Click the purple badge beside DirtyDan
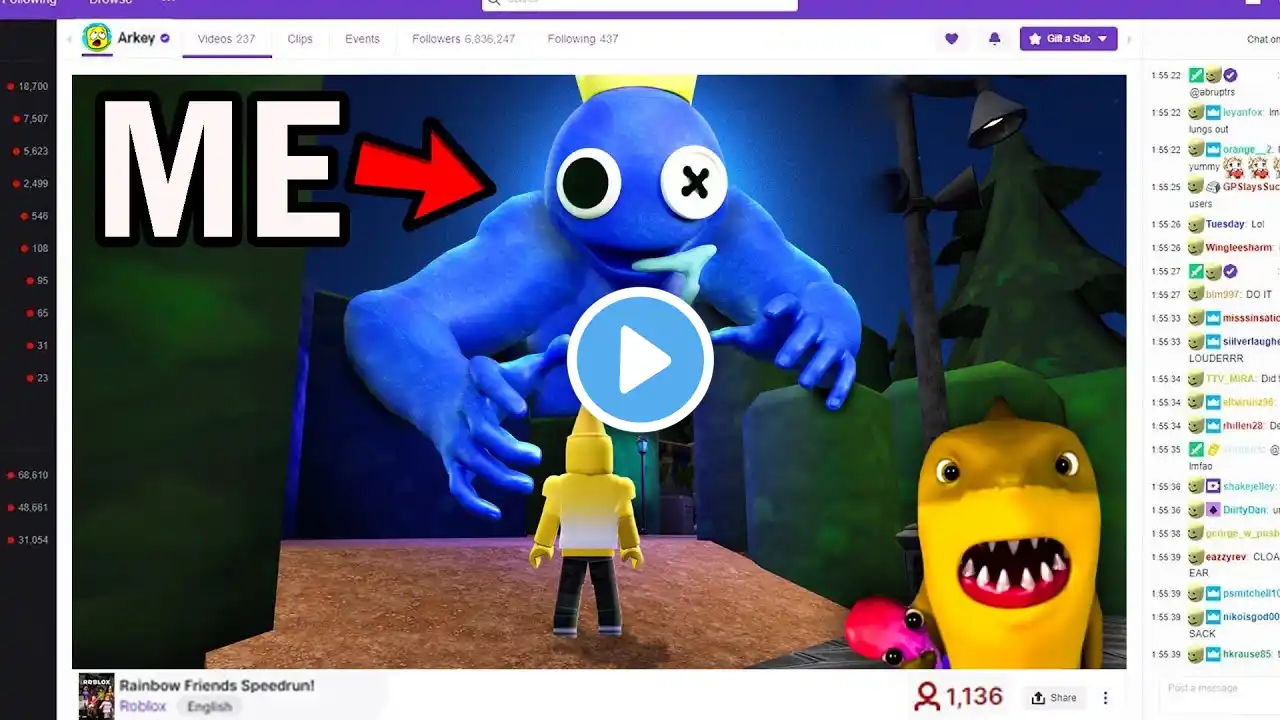The height and width of the screenshot is (720, 1280). (1213, 509)
